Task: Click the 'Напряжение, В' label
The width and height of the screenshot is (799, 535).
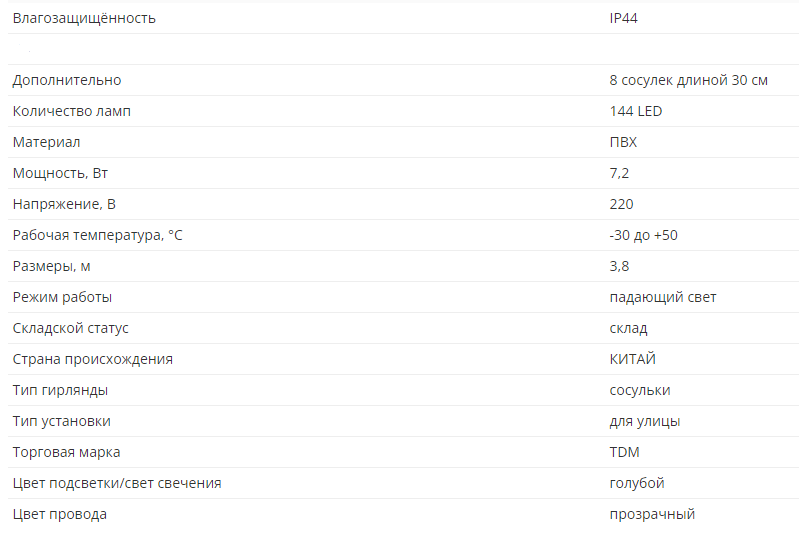Action: 64,204
